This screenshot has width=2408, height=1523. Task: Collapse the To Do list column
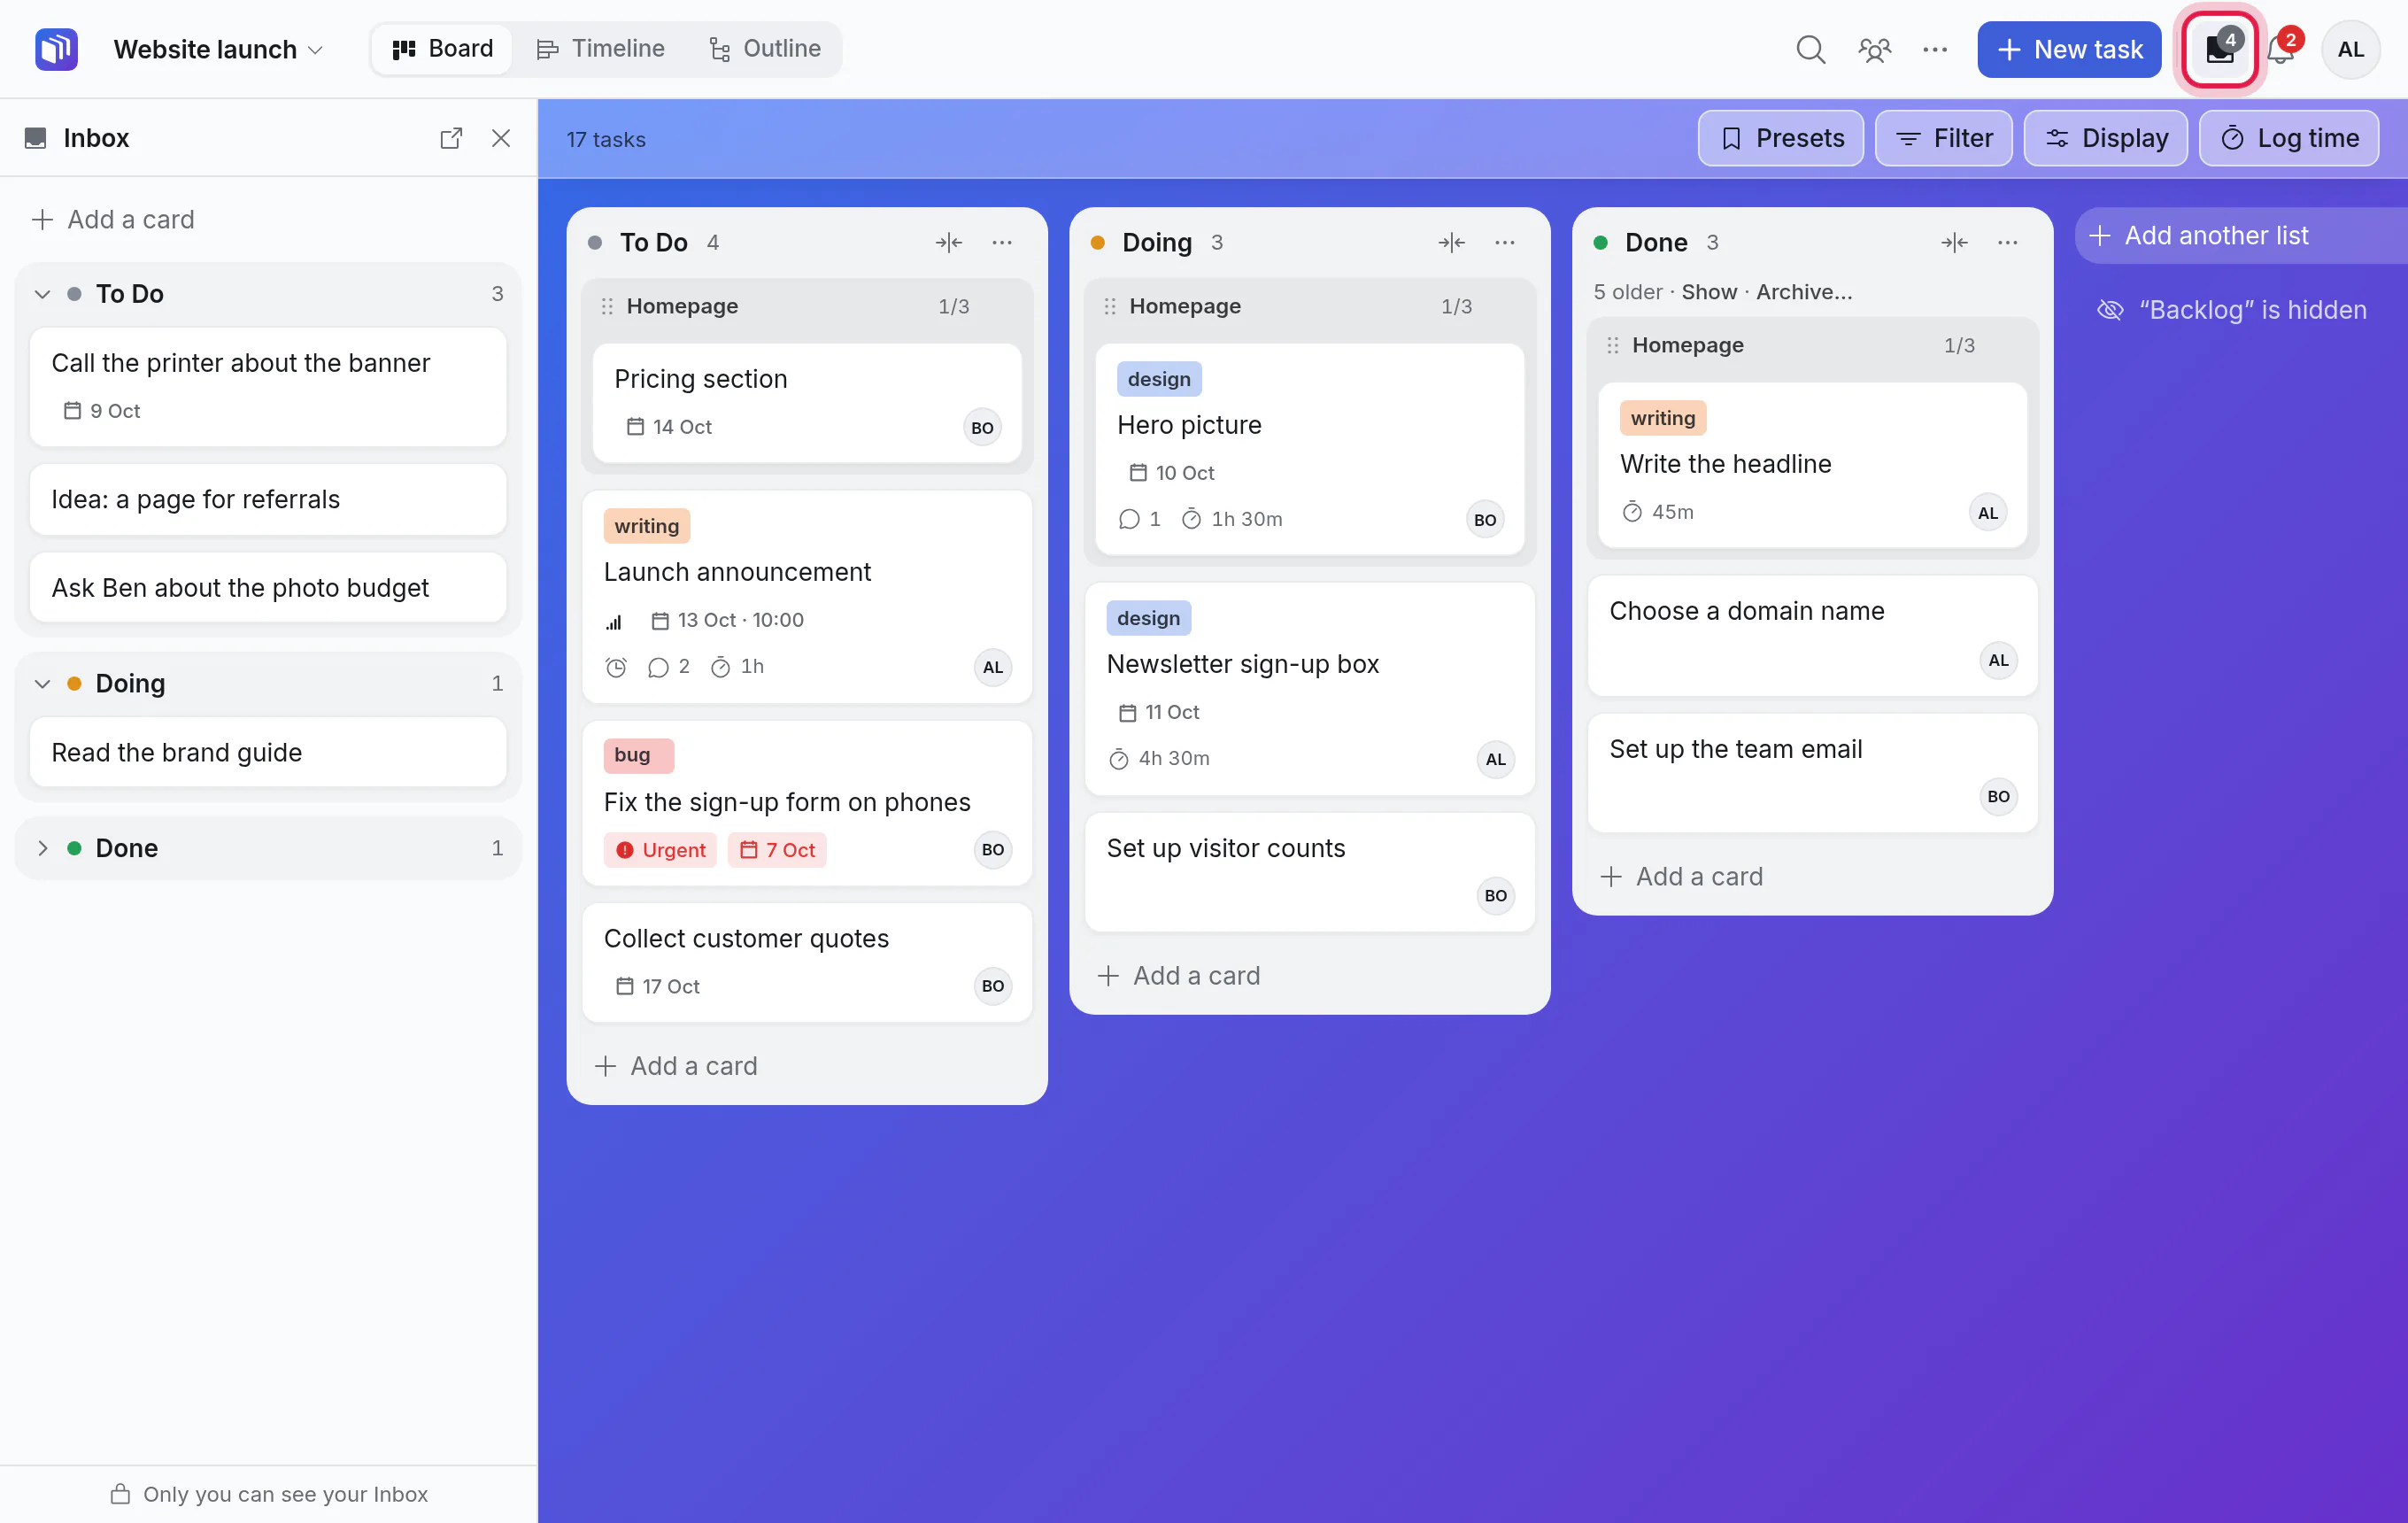coord(948,242)
